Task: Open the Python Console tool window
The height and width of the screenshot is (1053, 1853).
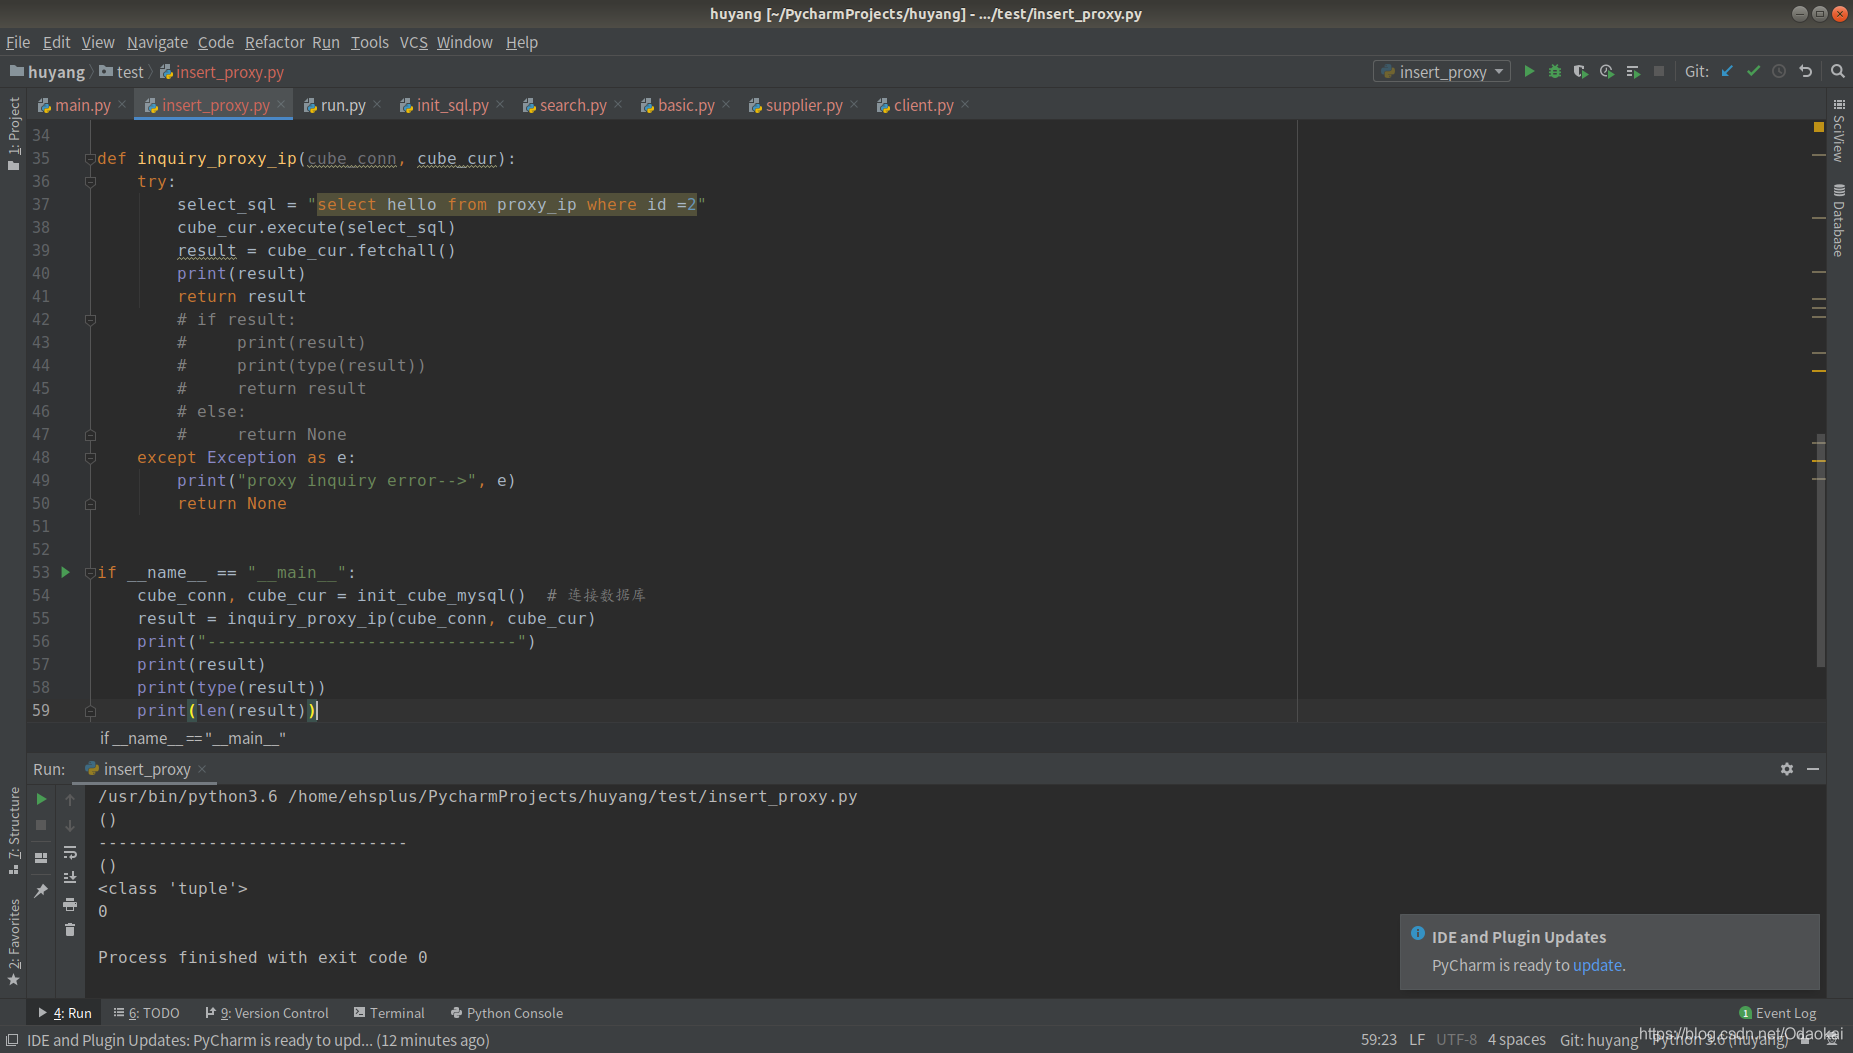Action: click(x=507, y=1013)
